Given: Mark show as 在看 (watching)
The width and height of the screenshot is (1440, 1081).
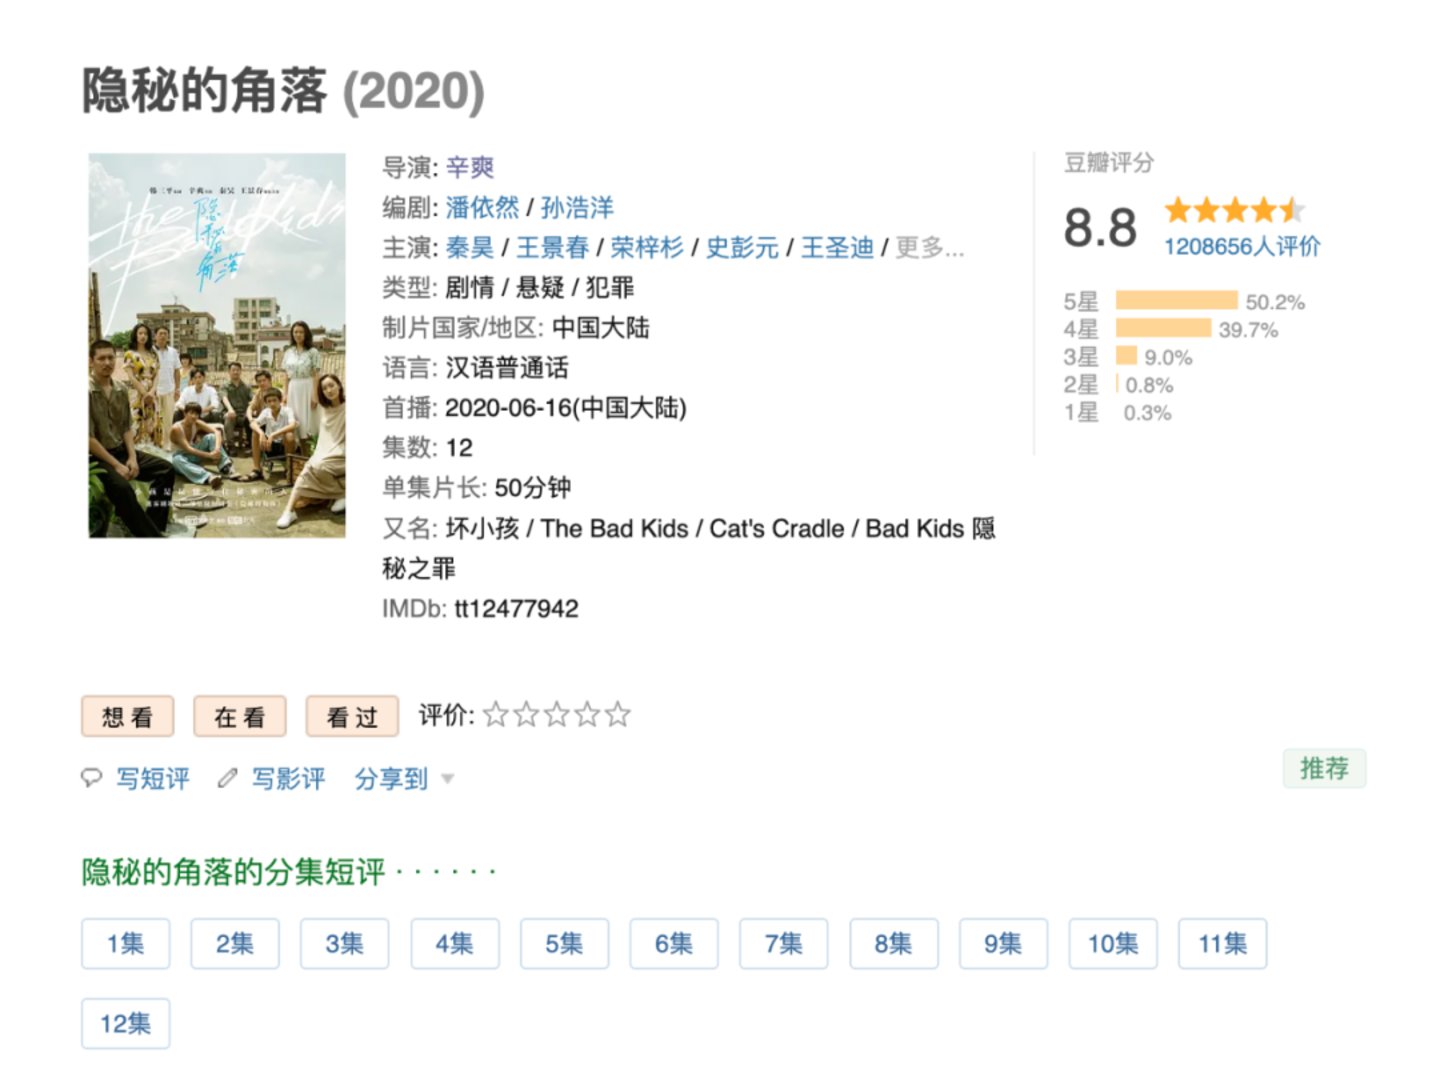Looking at the screenshot, I should [240, 716].
